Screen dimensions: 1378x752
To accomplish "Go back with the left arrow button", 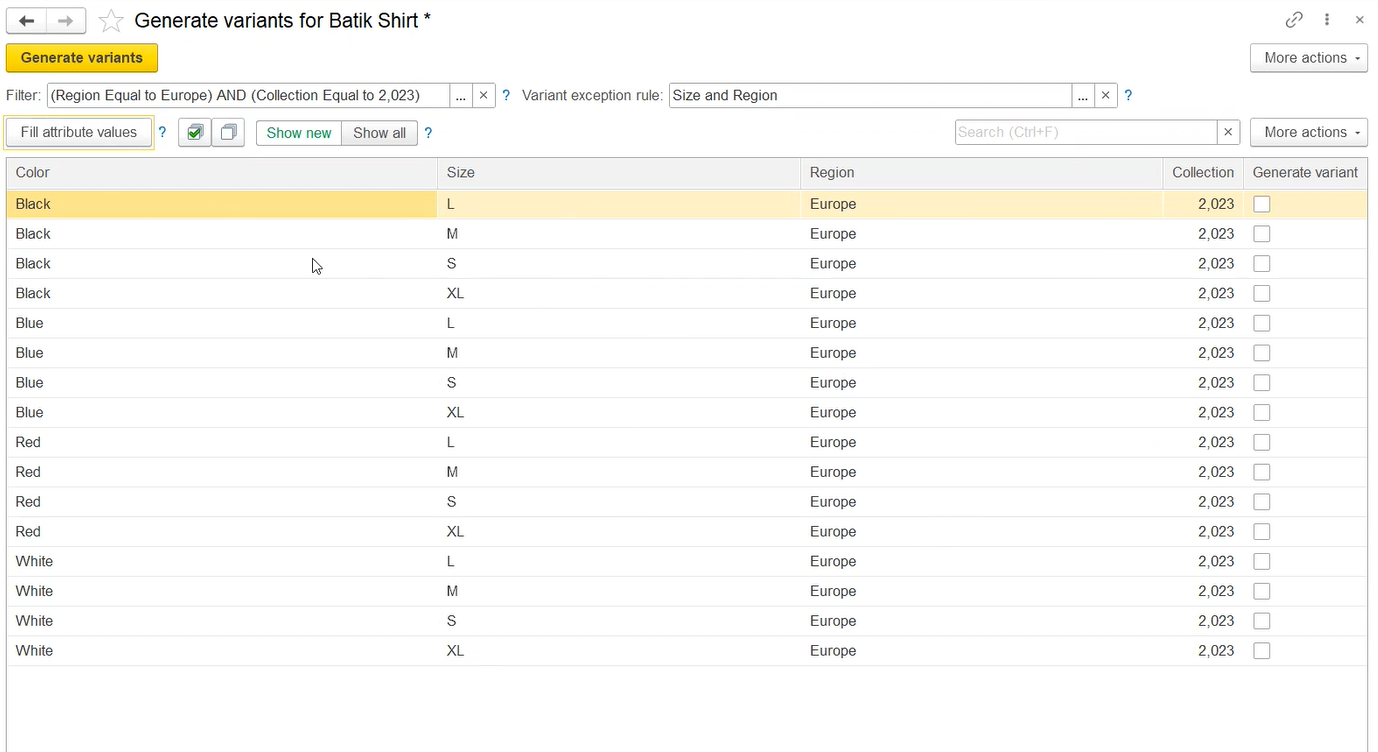I will coord(27,21).
